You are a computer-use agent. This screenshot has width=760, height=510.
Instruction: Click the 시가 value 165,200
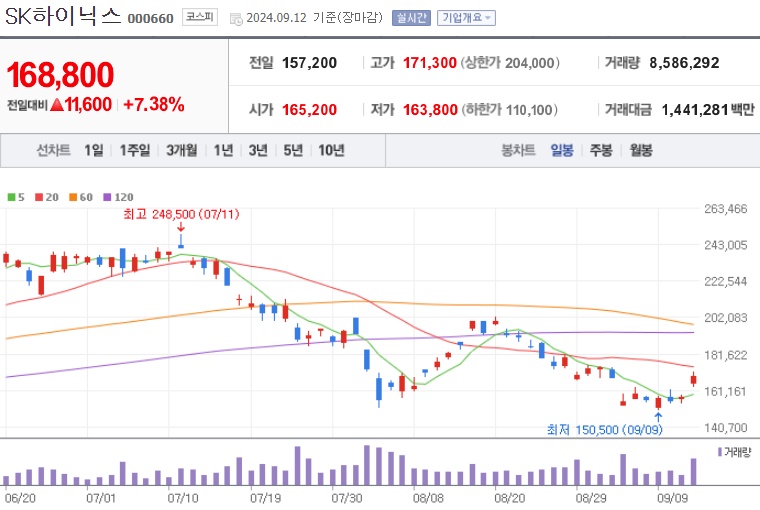coord(309,110)
